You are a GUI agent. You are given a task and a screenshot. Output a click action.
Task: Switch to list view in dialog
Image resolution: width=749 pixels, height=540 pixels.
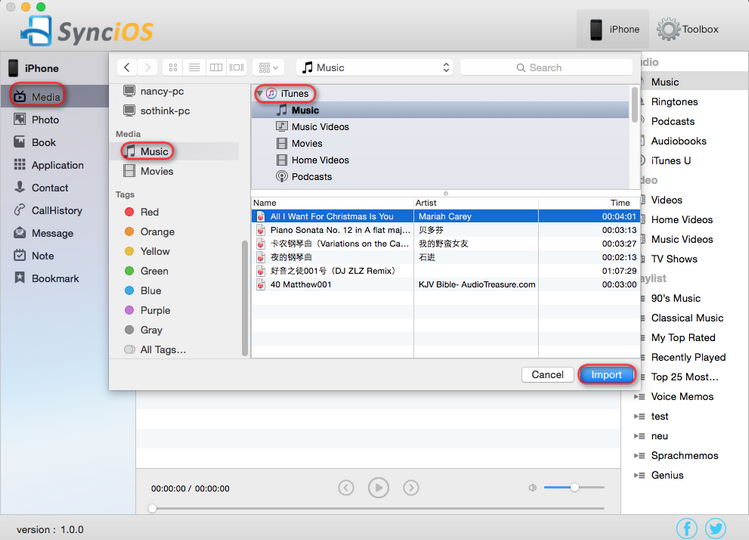pyautogui.click(x=194, y=67)
